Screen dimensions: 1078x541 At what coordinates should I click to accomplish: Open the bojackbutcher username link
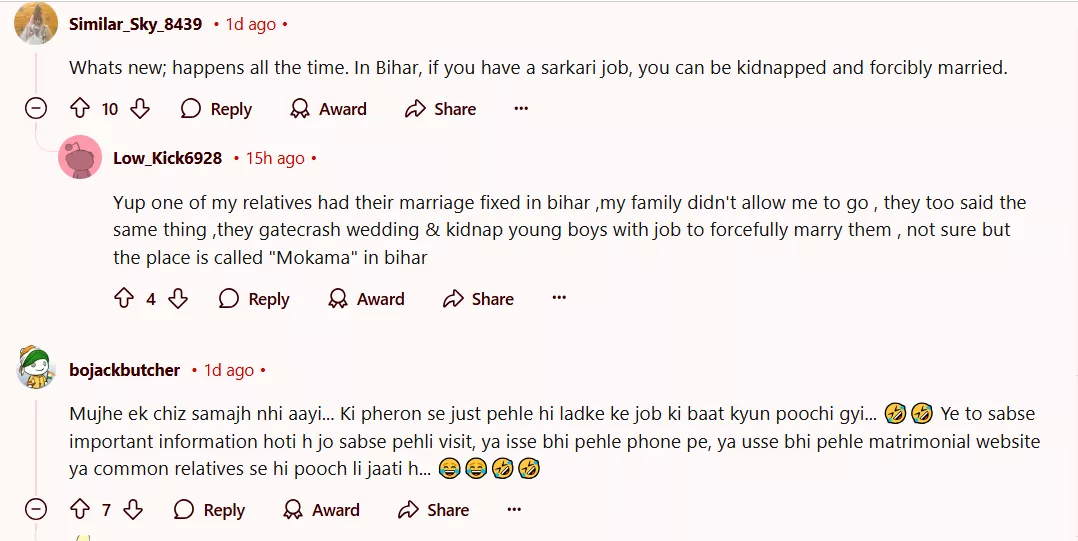pyautogui.click(x=125, y=370)
